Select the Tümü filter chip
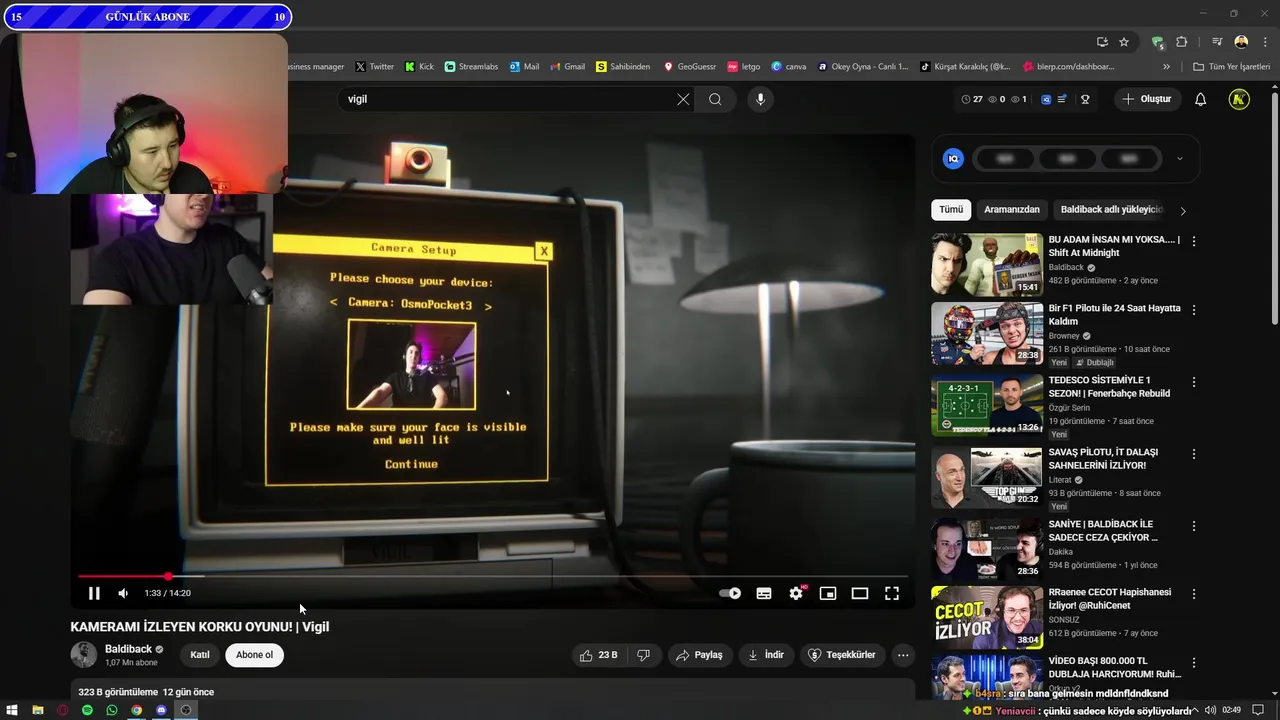Viewport: 1280px width, 720px height. click(x=951, y=210)
